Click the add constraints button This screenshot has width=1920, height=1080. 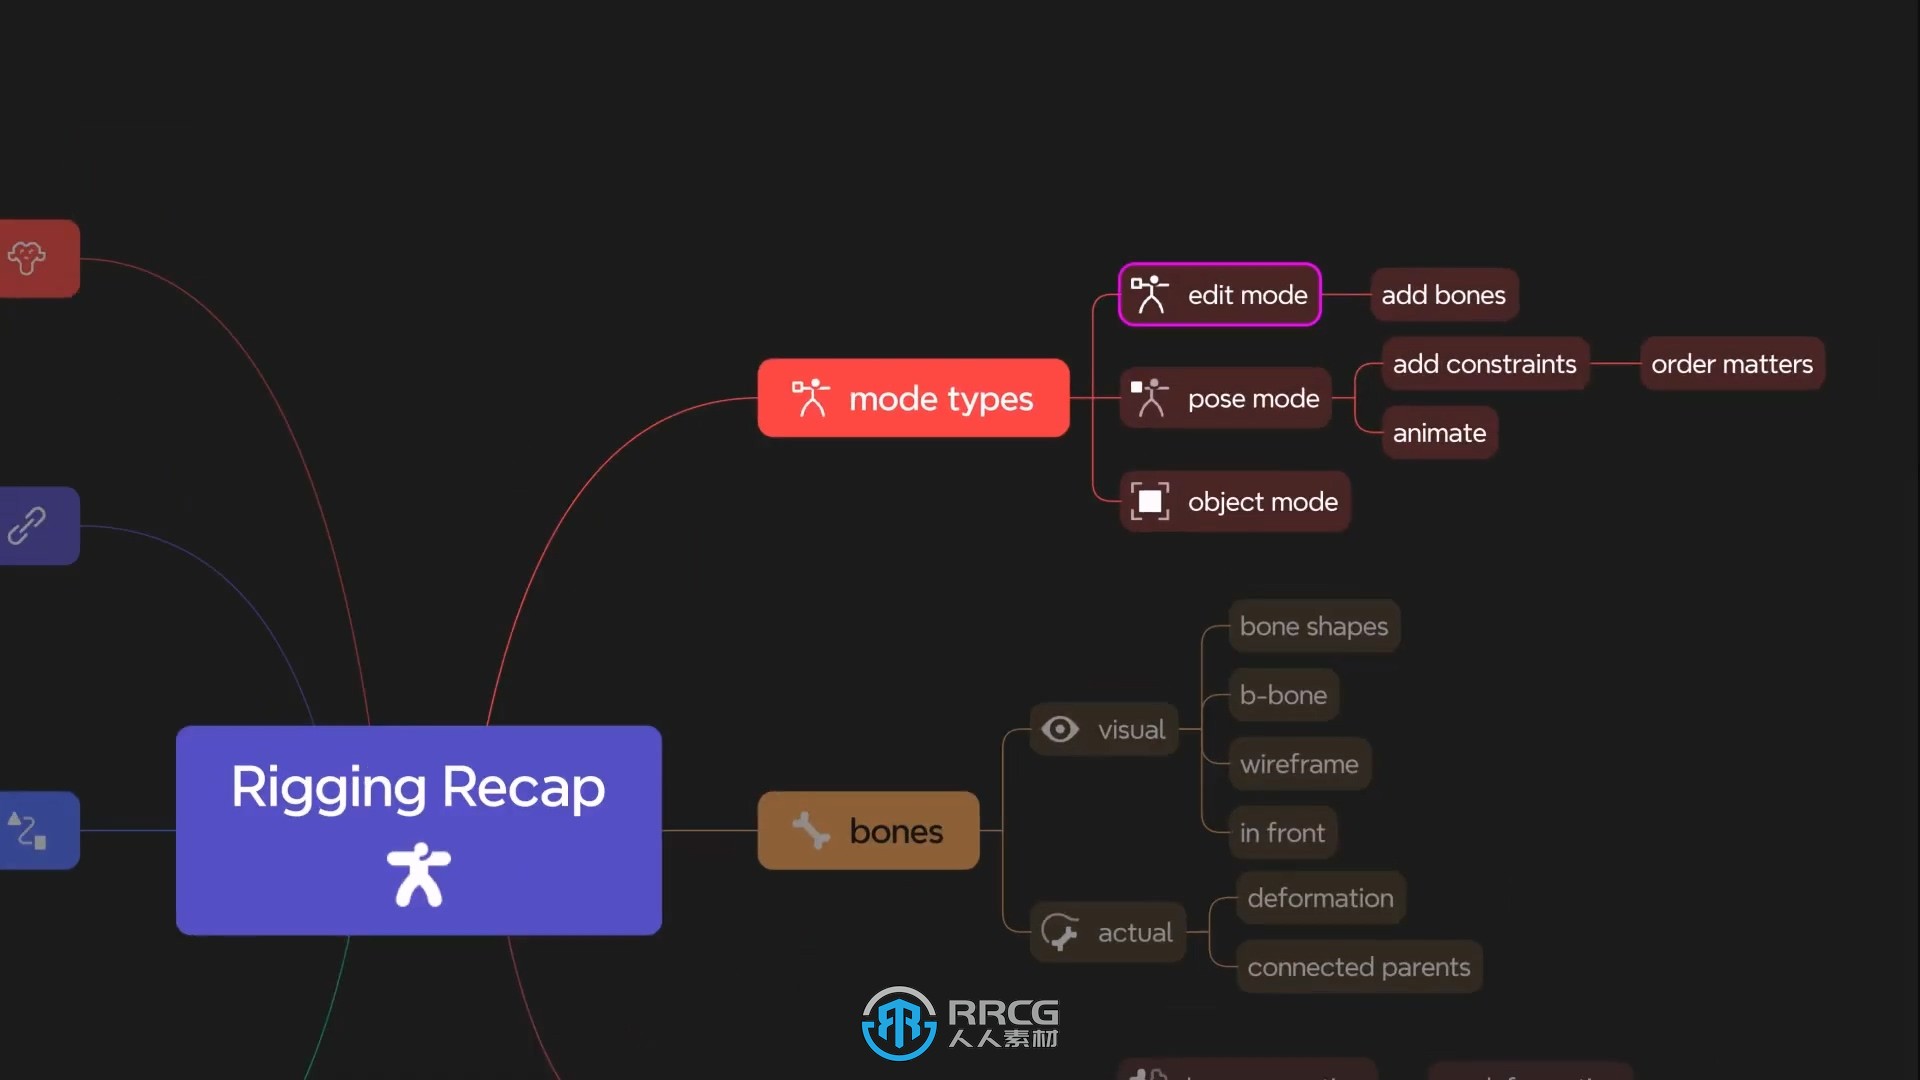point(1484,363)
